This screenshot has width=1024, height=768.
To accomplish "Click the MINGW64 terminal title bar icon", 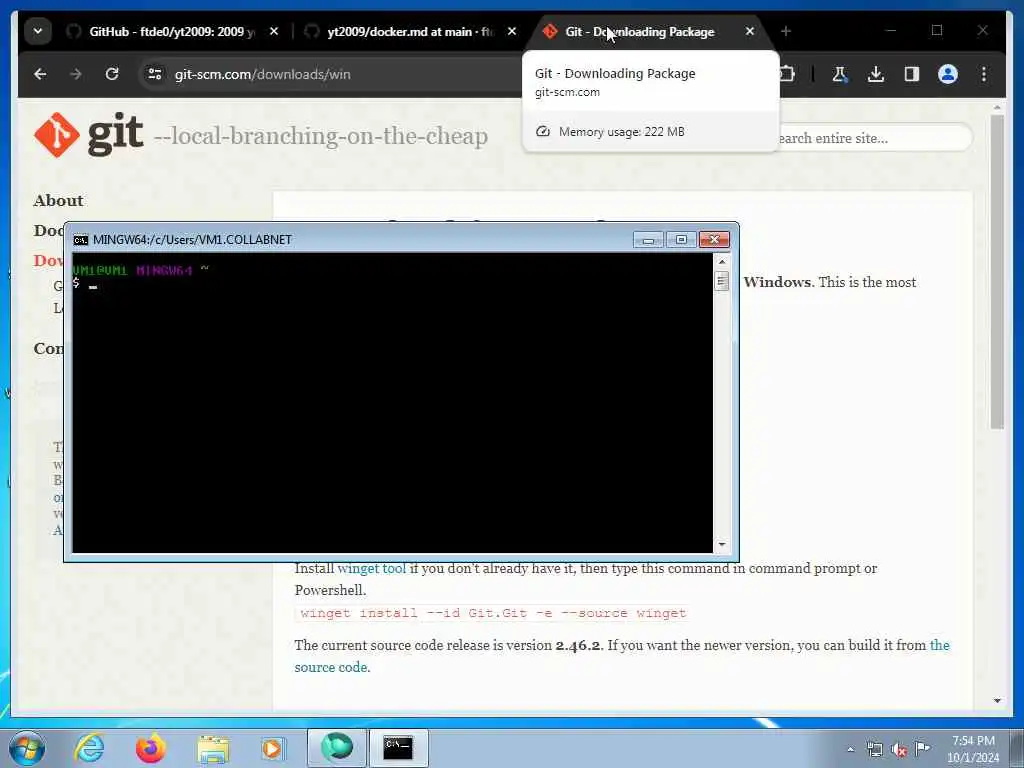I will [80, 240].
